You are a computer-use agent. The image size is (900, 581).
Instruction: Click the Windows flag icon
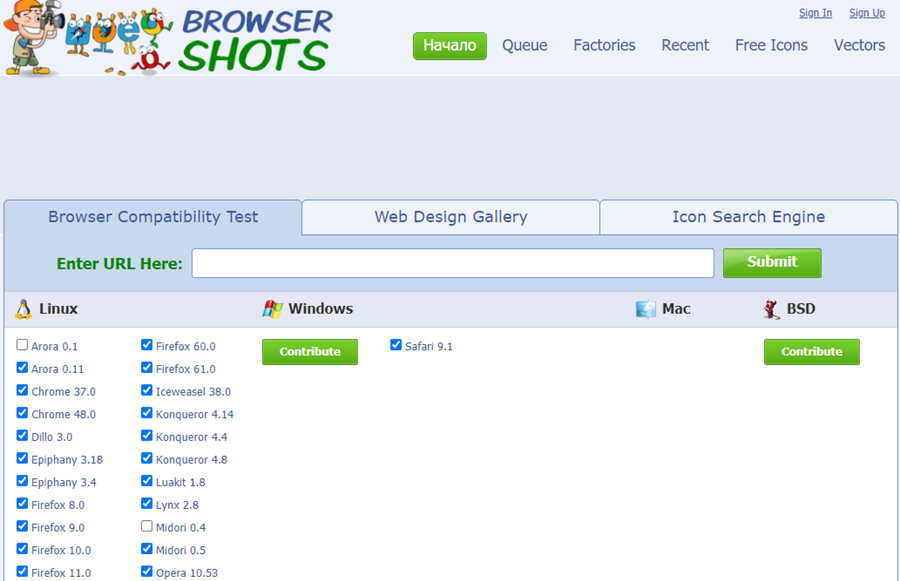272,309
